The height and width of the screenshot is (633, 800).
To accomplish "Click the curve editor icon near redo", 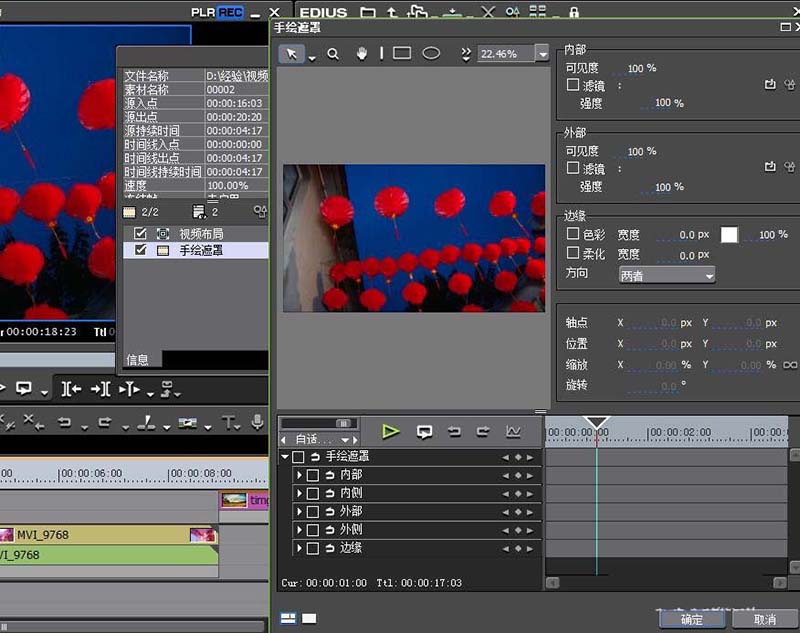I will (x=512, y=431).
